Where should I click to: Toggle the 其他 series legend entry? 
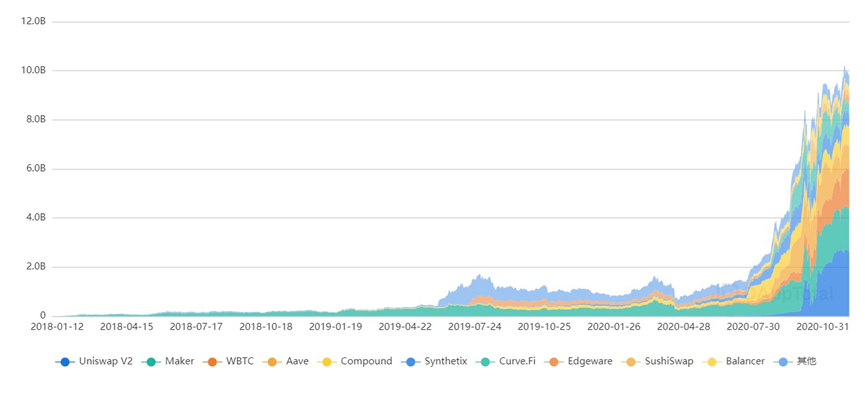795,362
